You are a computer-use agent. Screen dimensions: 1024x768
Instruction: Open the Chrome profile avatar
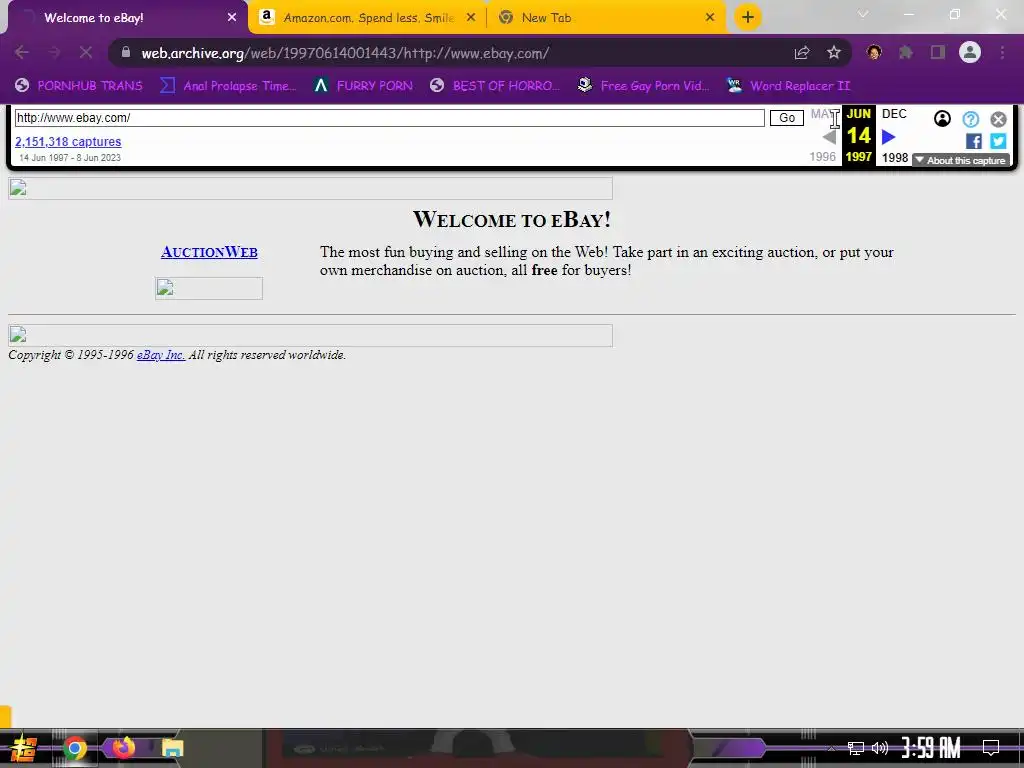pyautogui.click(x=970, y=52)
